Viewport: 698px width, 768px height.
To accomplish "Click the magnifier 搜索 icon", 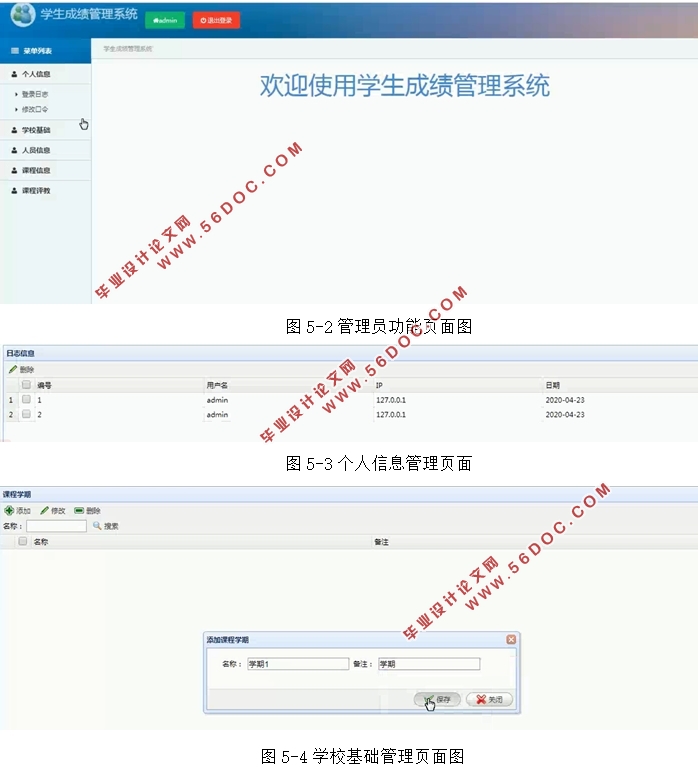I will (97, 526).
